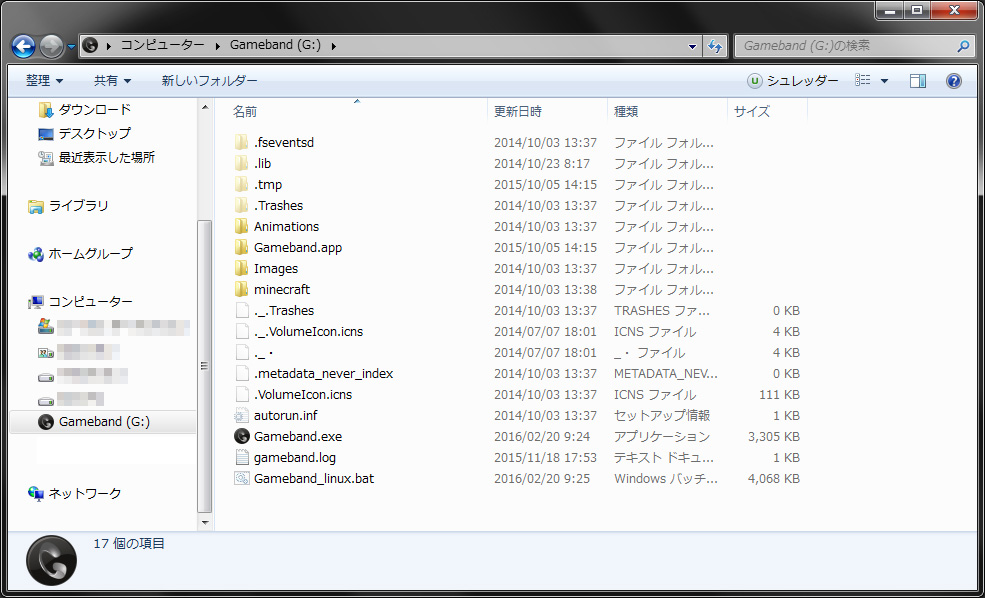Viewport: 985px width, 598px height.
Task: Open recent pages dropdown beside Forward arrow
Action: pos(71,46)
